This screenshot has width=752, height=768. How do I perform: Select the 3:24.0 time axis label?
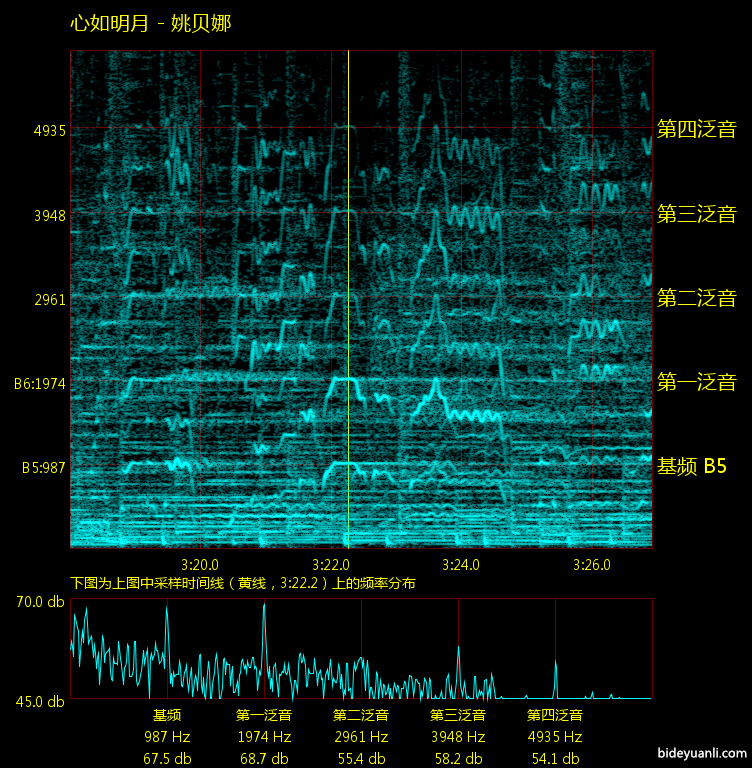[461, 563]
